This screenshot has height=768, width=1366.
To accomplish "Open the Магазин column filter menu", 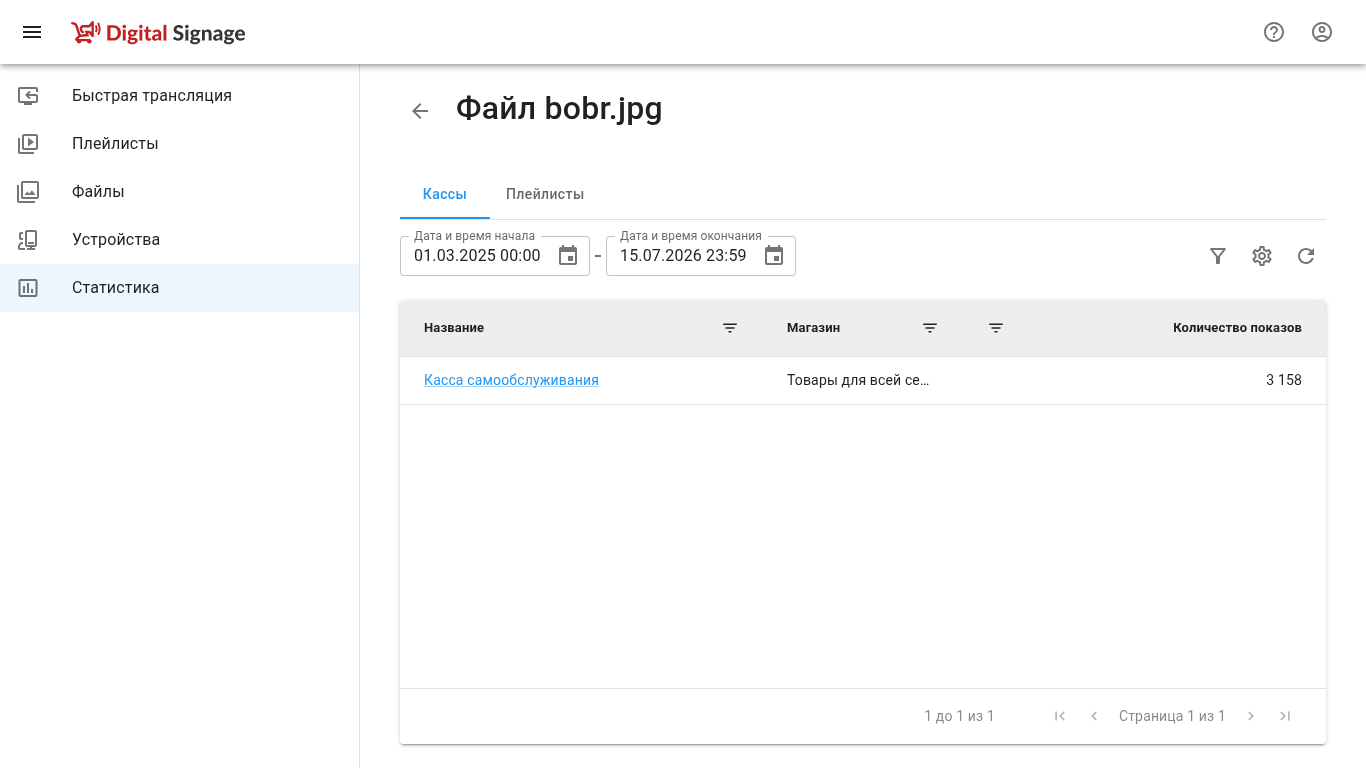I will (930, 328).
